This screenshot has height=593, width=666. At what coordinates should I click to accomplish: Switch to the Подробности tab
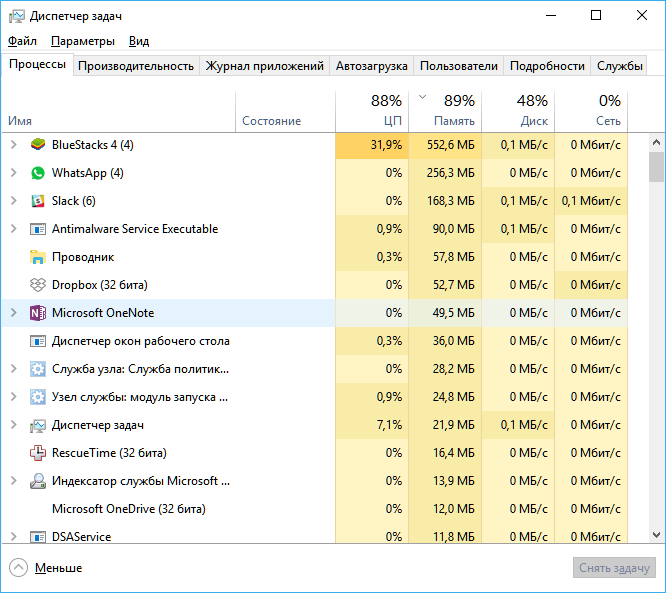pyautogui.click(x=547, y=66)
